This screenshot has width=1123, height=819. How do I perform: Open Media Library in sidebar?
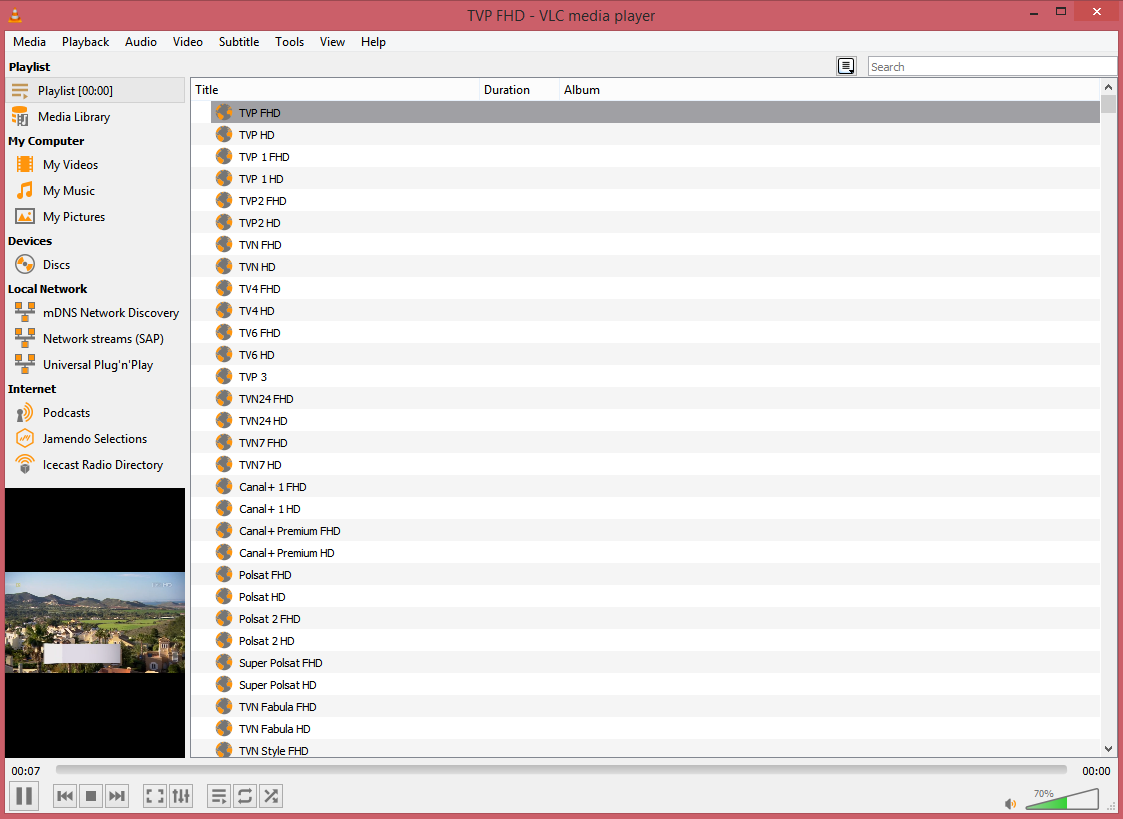tap(95, 117)
